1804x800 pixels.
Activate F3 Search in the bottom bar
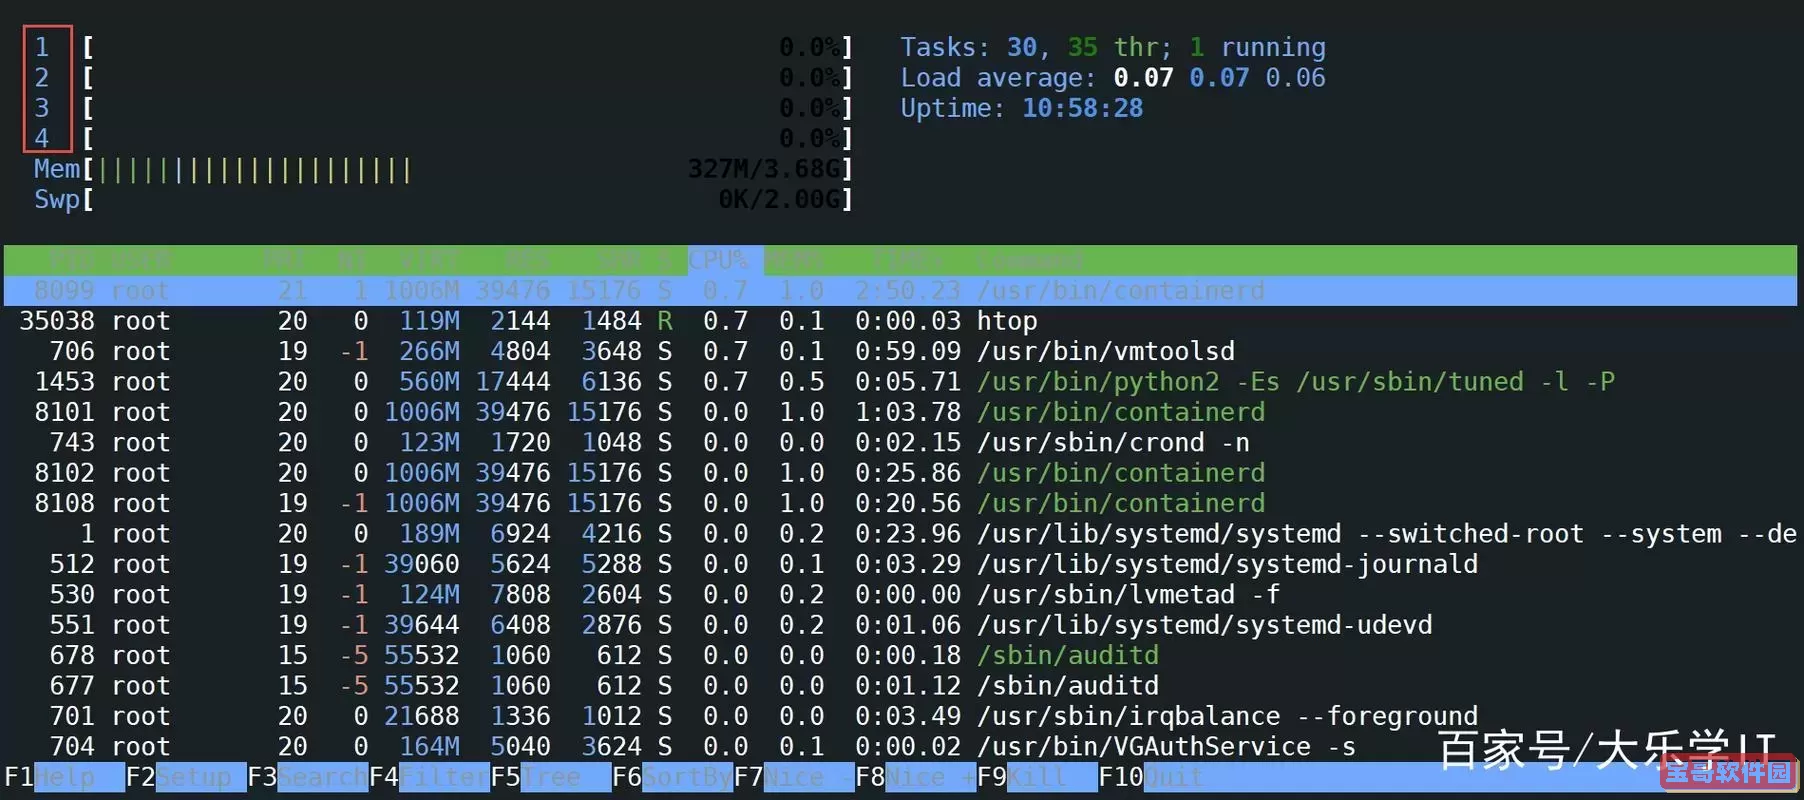(x=308, y=777)
